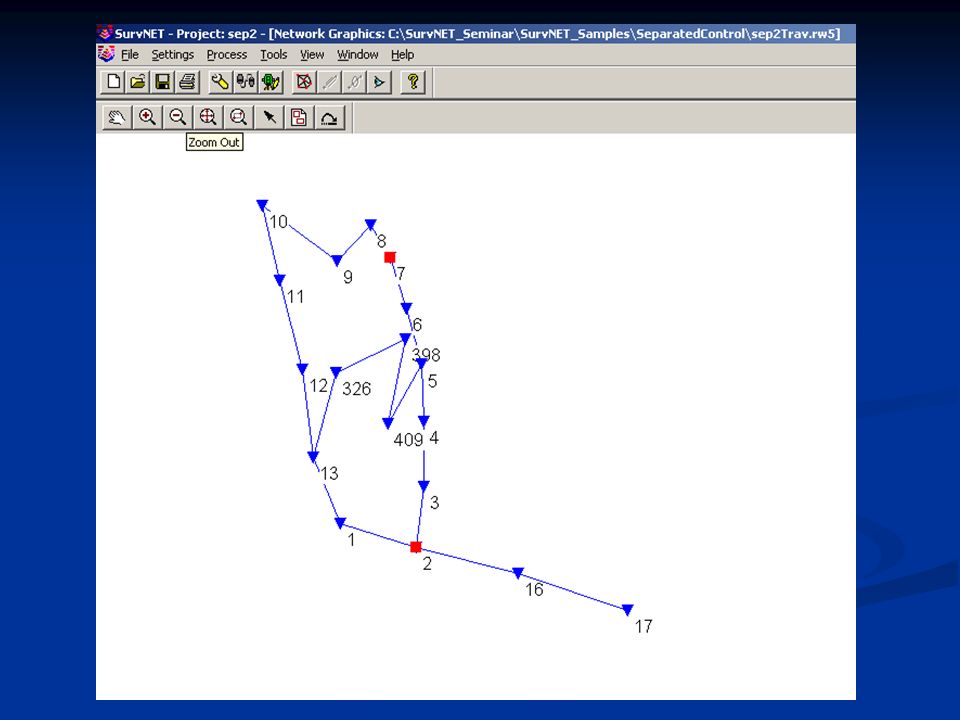This screenshot has height=720, width=960.
Task: Click the green total station edit icon
Action: coord(270,81)
